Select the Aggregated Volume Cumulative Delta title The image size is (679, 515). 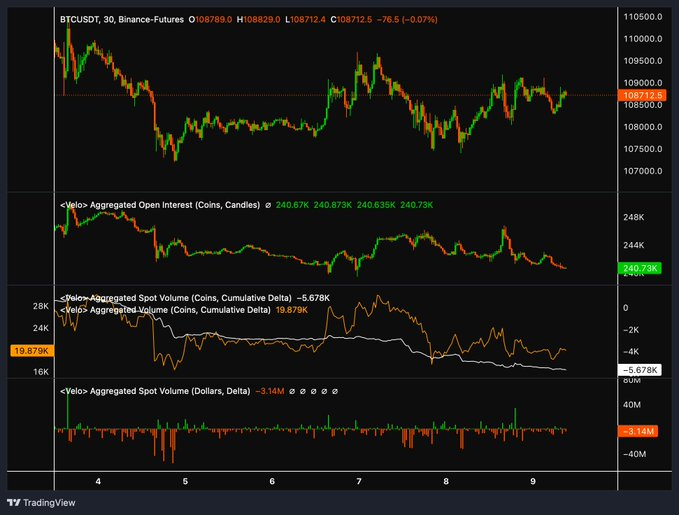point(165,310)
